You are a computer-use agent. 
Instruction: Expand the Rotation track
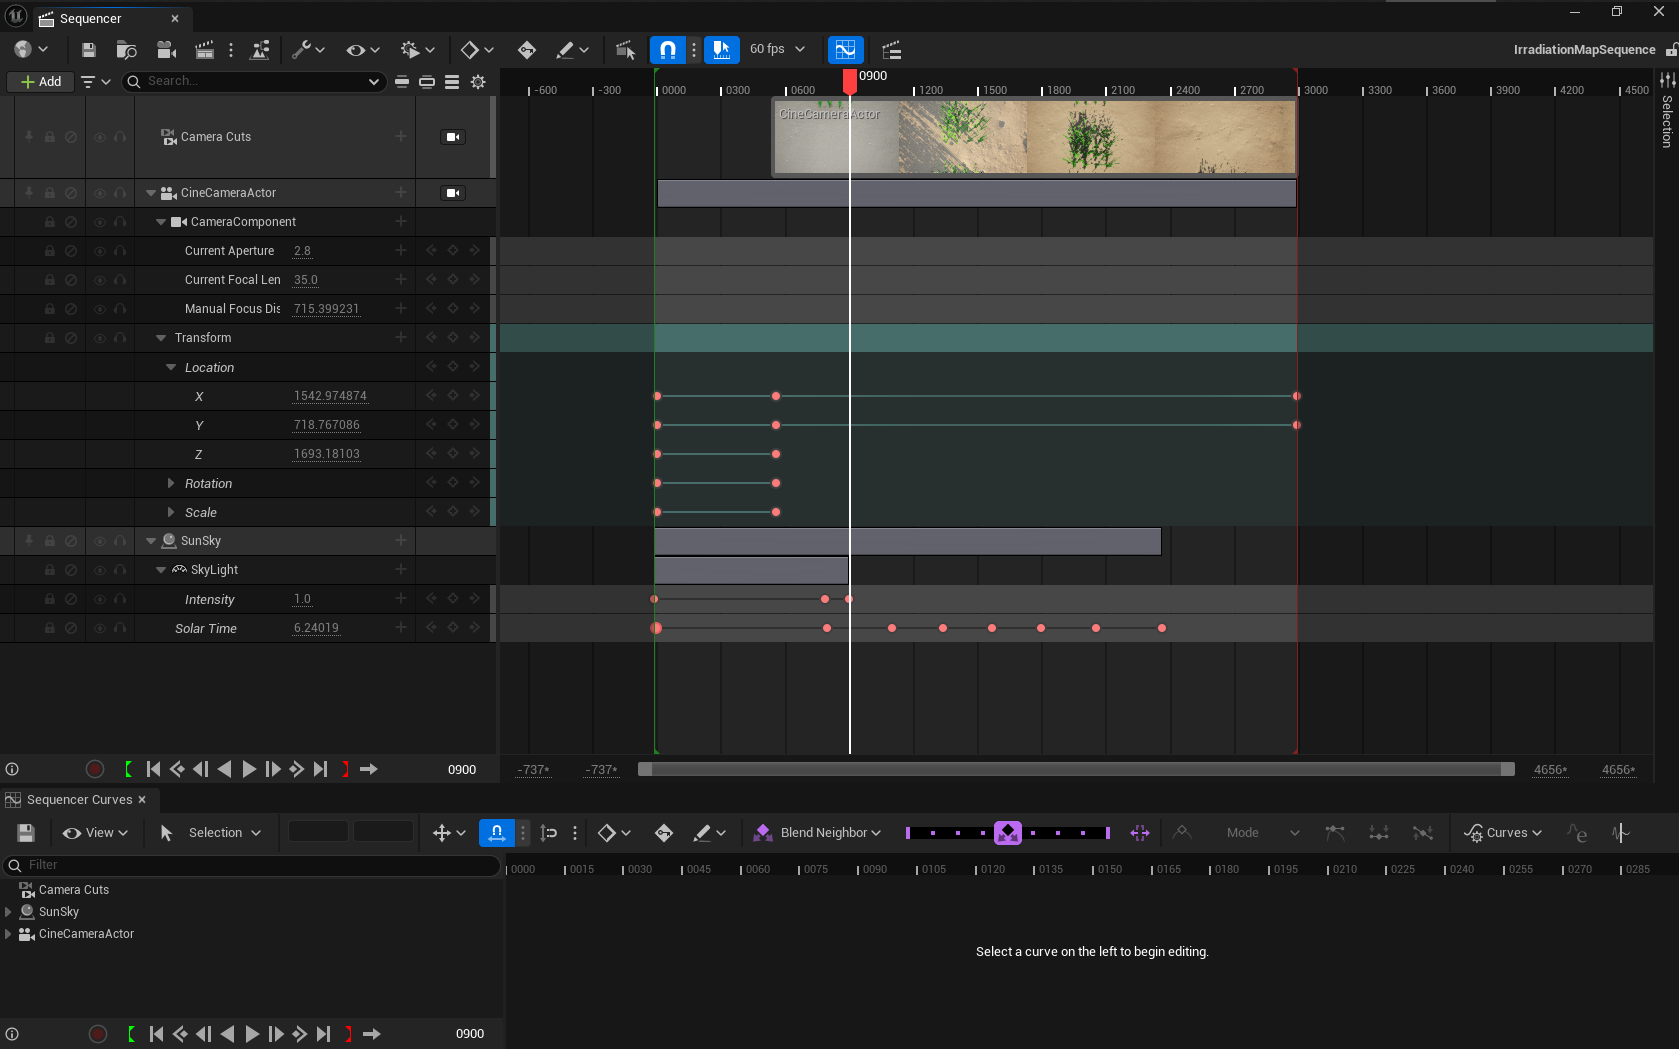[x=170, y=482]
